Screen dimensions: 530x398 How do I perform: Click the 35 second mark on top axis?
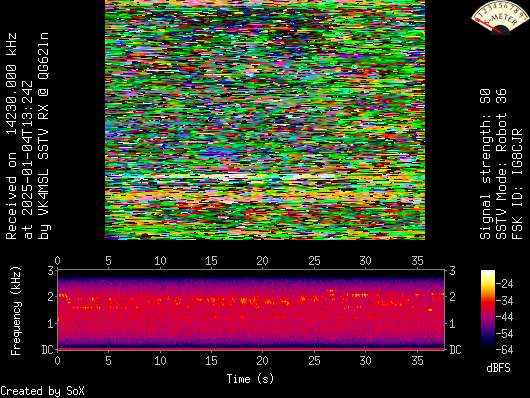pos(417,261)
